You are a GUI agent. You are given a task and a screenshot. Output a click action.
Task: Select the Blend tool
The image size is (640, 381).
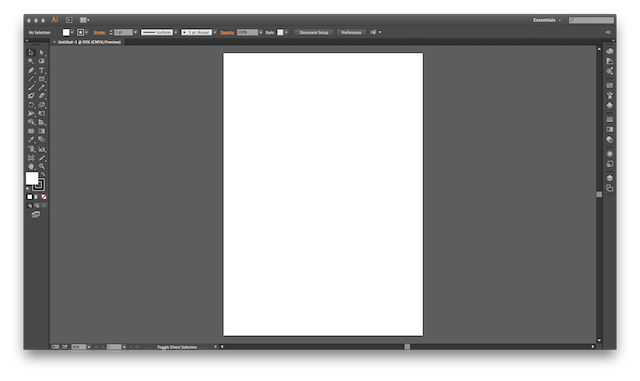click(x=42, y=140)
